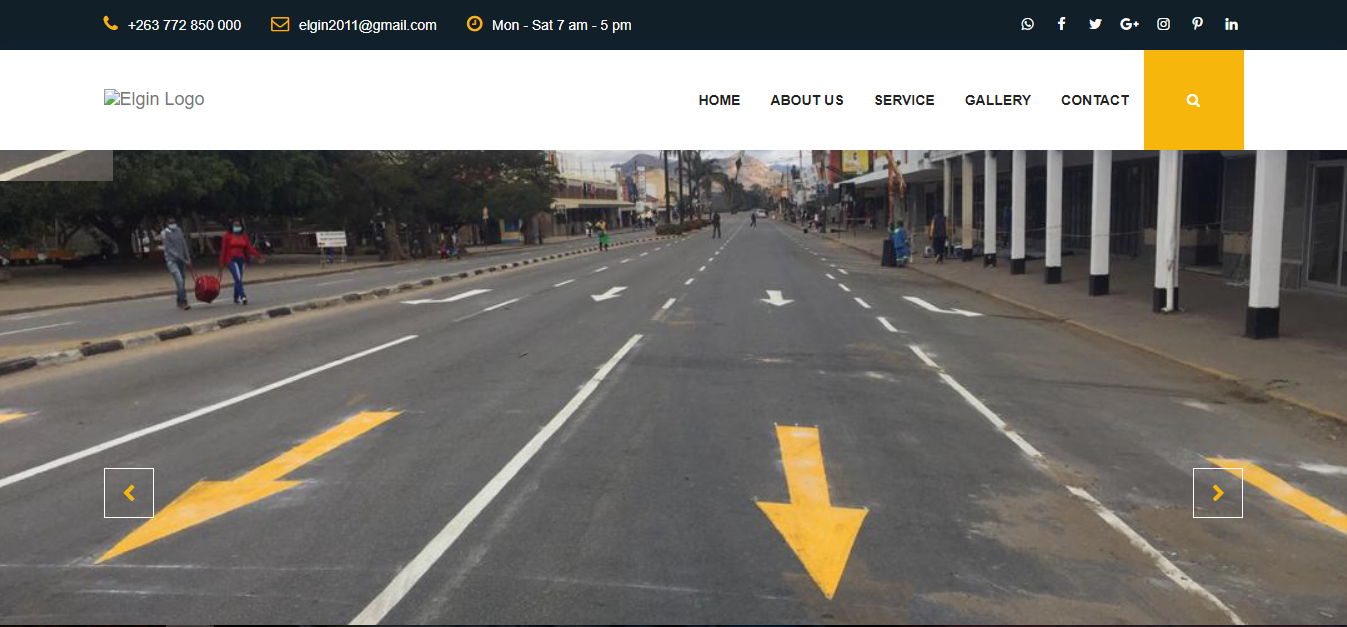Click email address elgin2011@gmail.com
The image size is (1347, 627).
368,25
